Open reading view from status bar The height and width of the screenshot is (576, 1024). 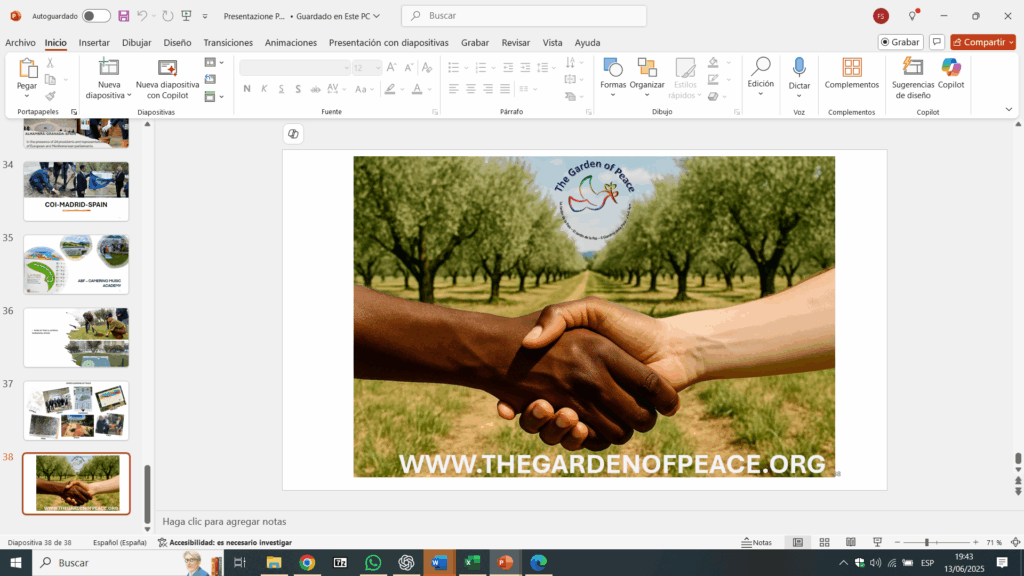850,542
